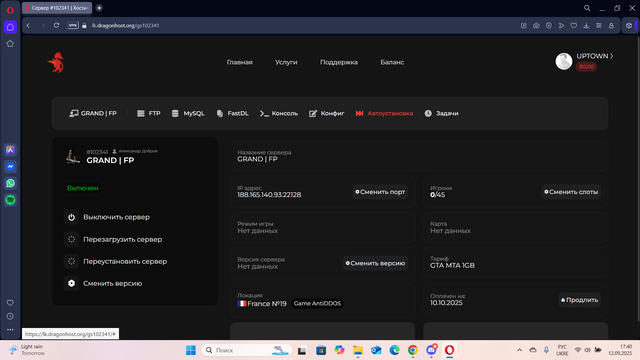This screenshot has width=640, height=360.
Task: Open a new browser tab with plus
Action: pyautogui.click(x=99, y=8)
